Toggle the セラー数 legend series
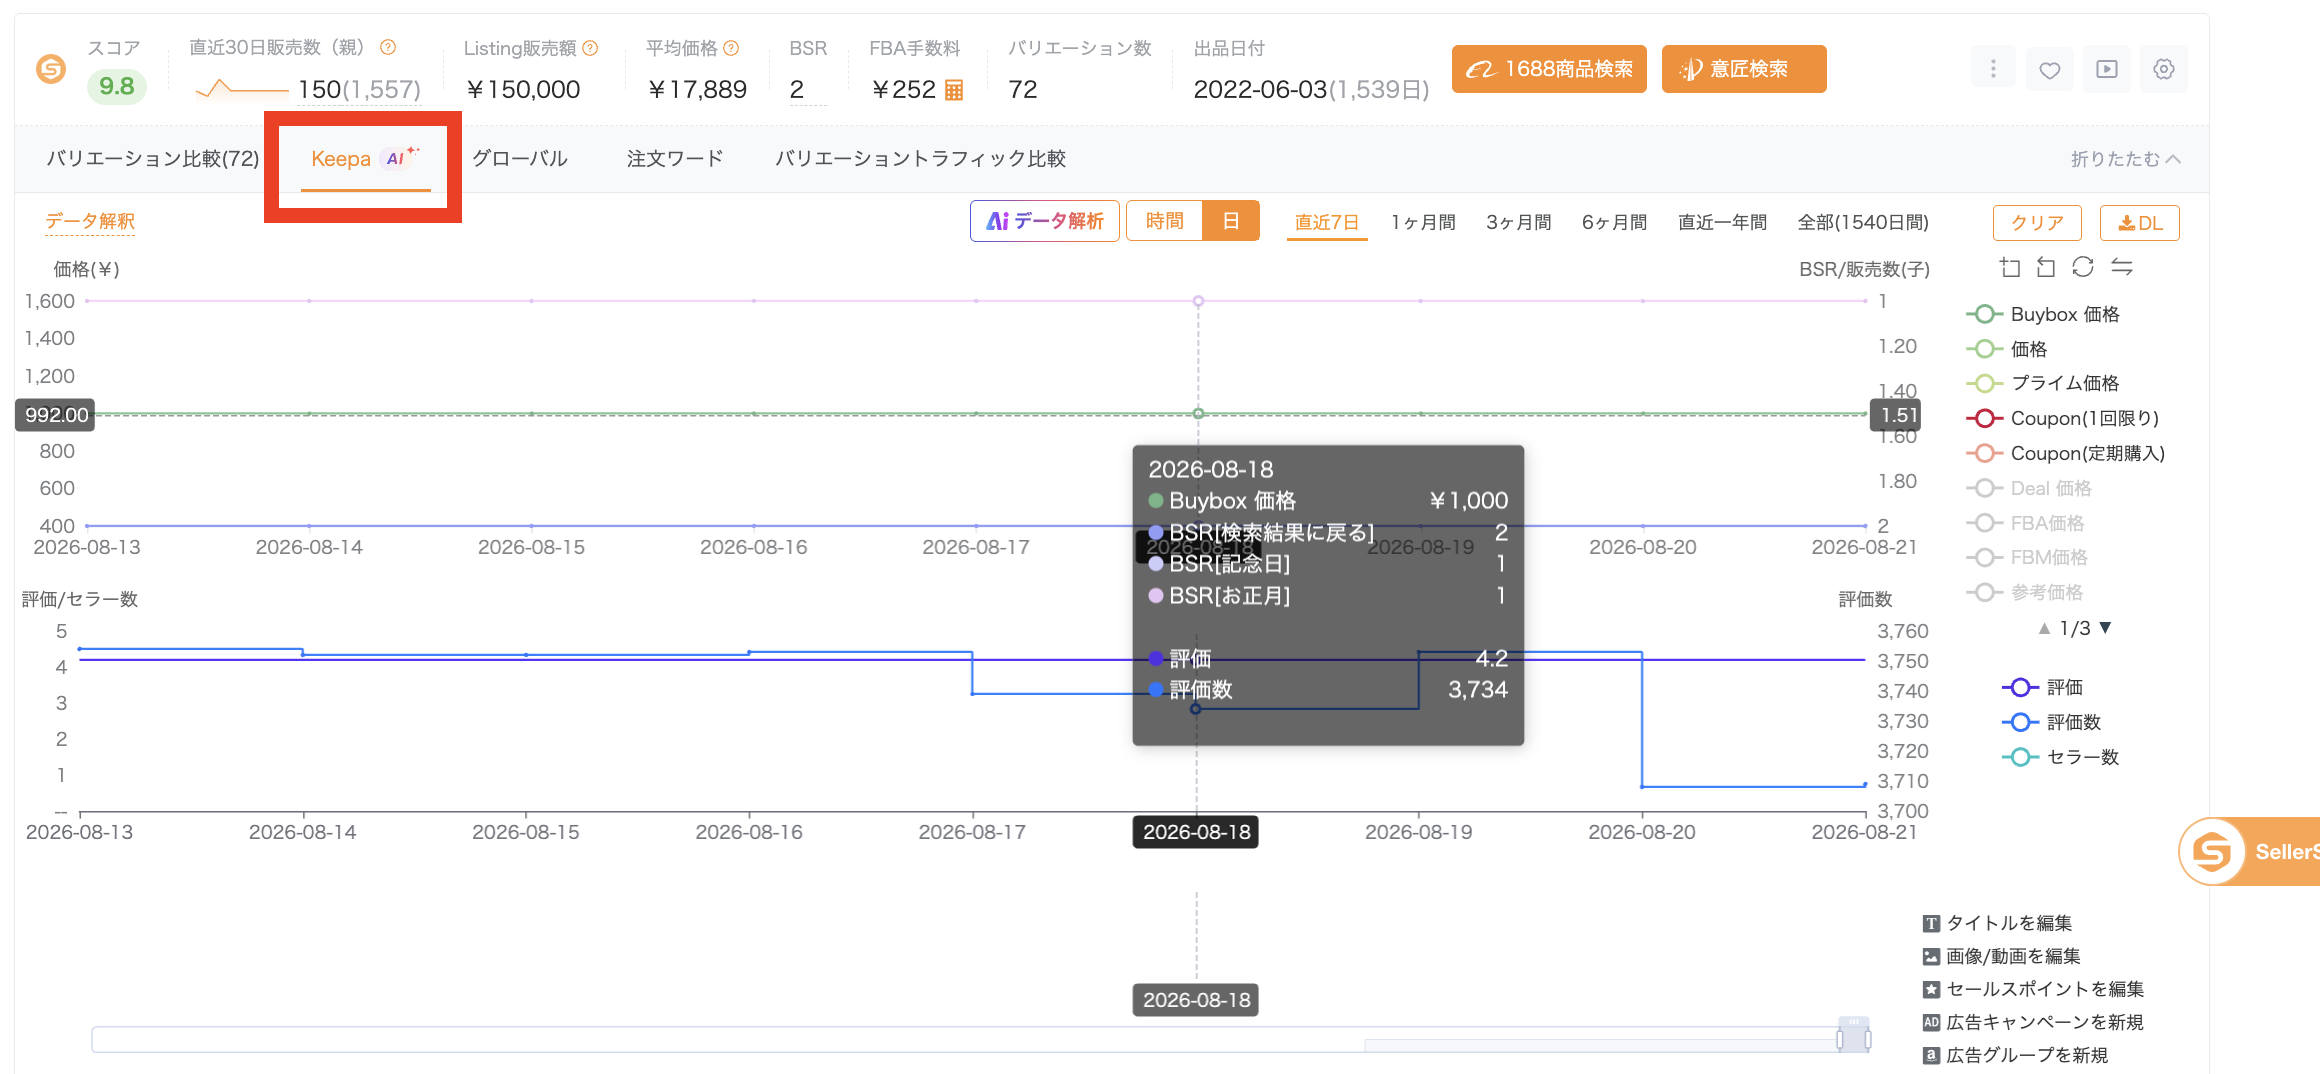Image resolution: width=2320 pixels, height=1074 pixels. click(x=2060, y=757)
